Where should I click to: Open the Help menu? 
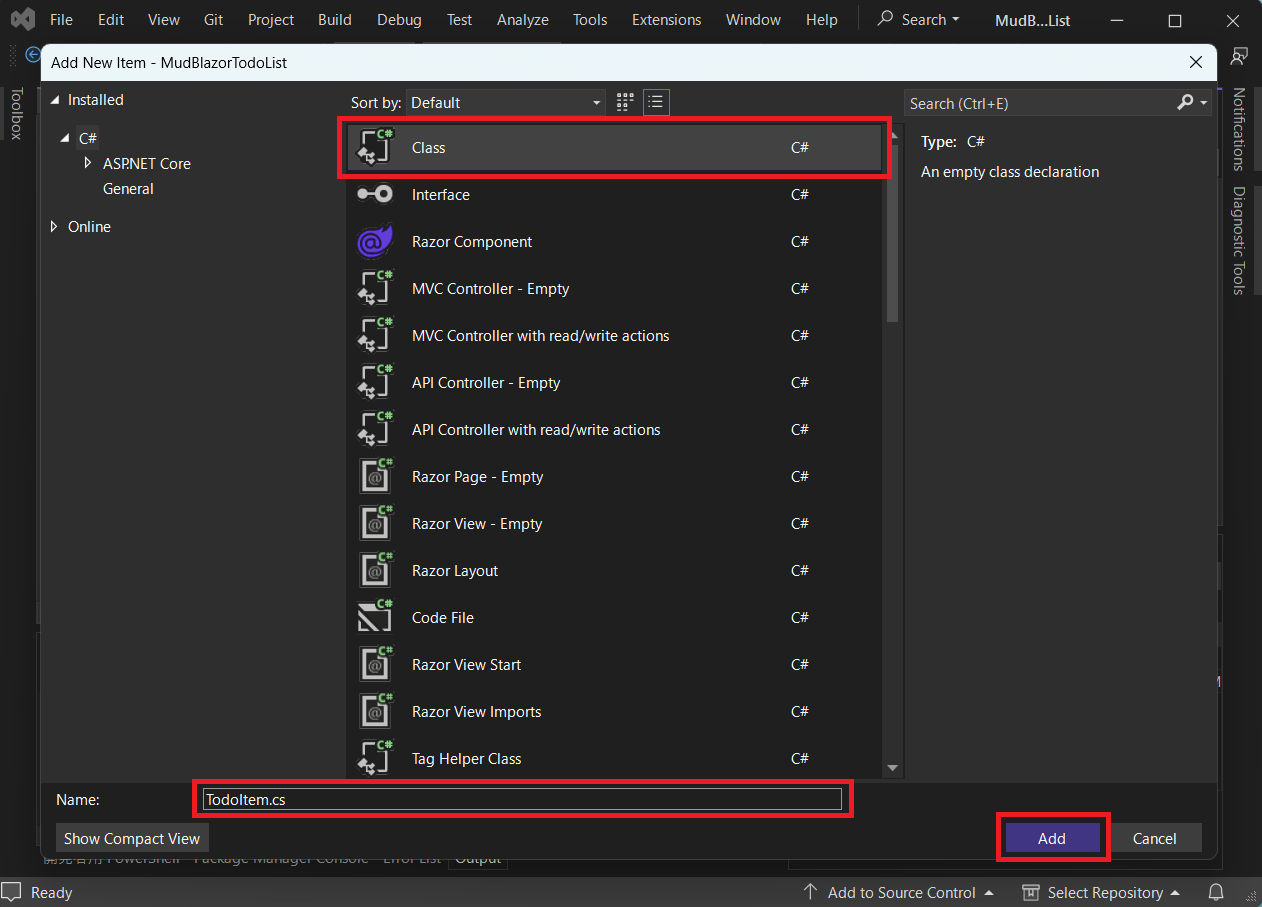(822, 19)
